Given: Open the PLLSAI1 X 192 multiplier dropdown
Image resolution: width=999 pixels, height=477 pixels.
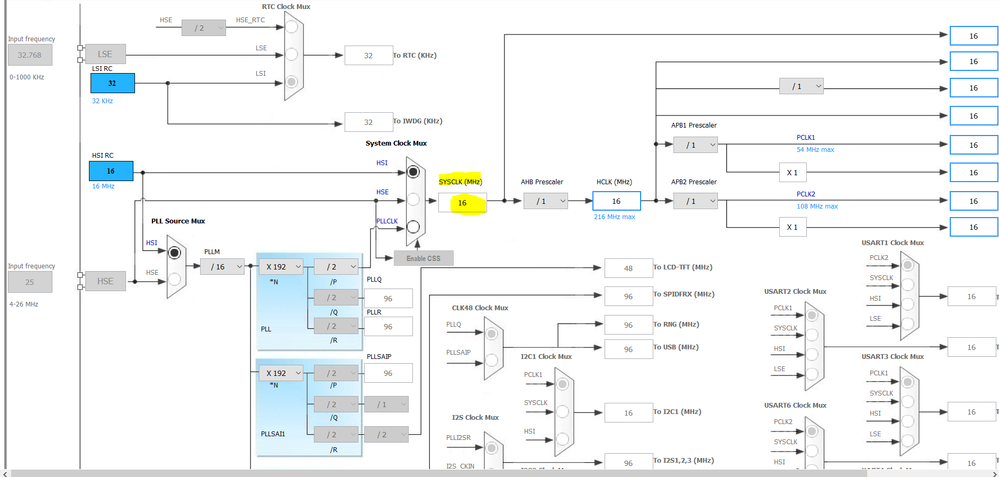Looking at the screenshot, I should point(281,373).
